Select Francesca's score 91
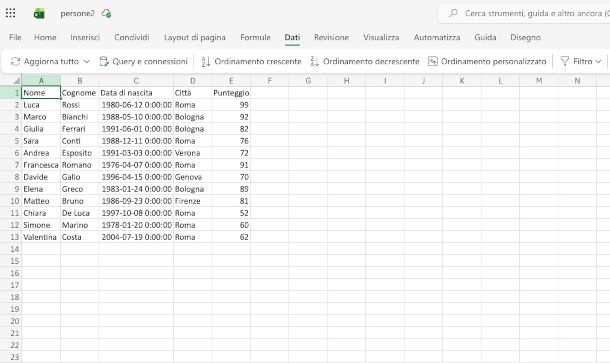 tap(231, 165)
